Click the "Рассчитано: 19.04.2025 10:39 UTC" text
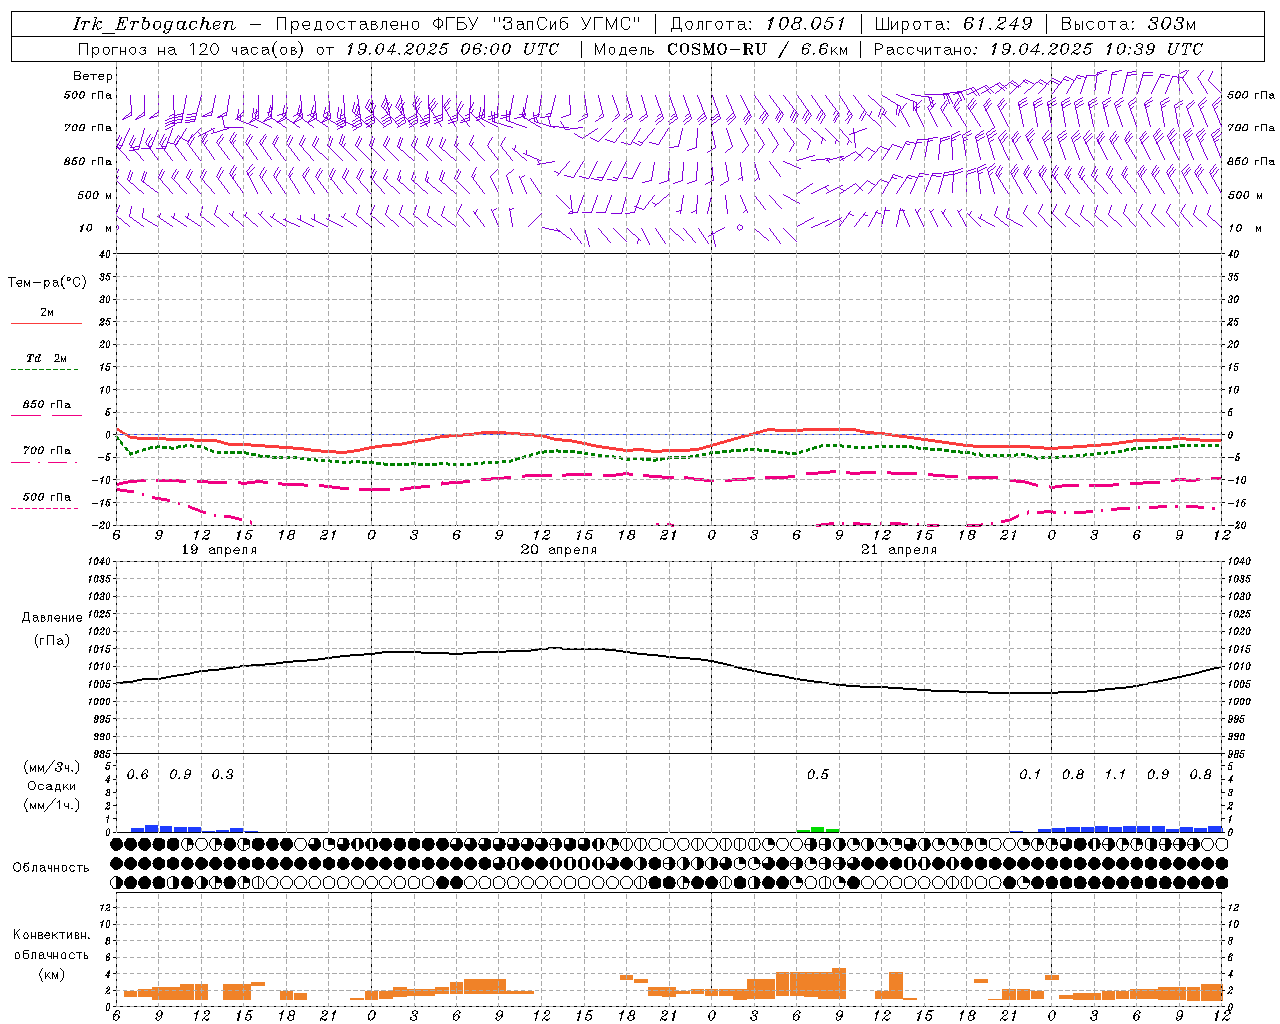Screen dimensions: 1280x1024 click(x=1038, y=49)
